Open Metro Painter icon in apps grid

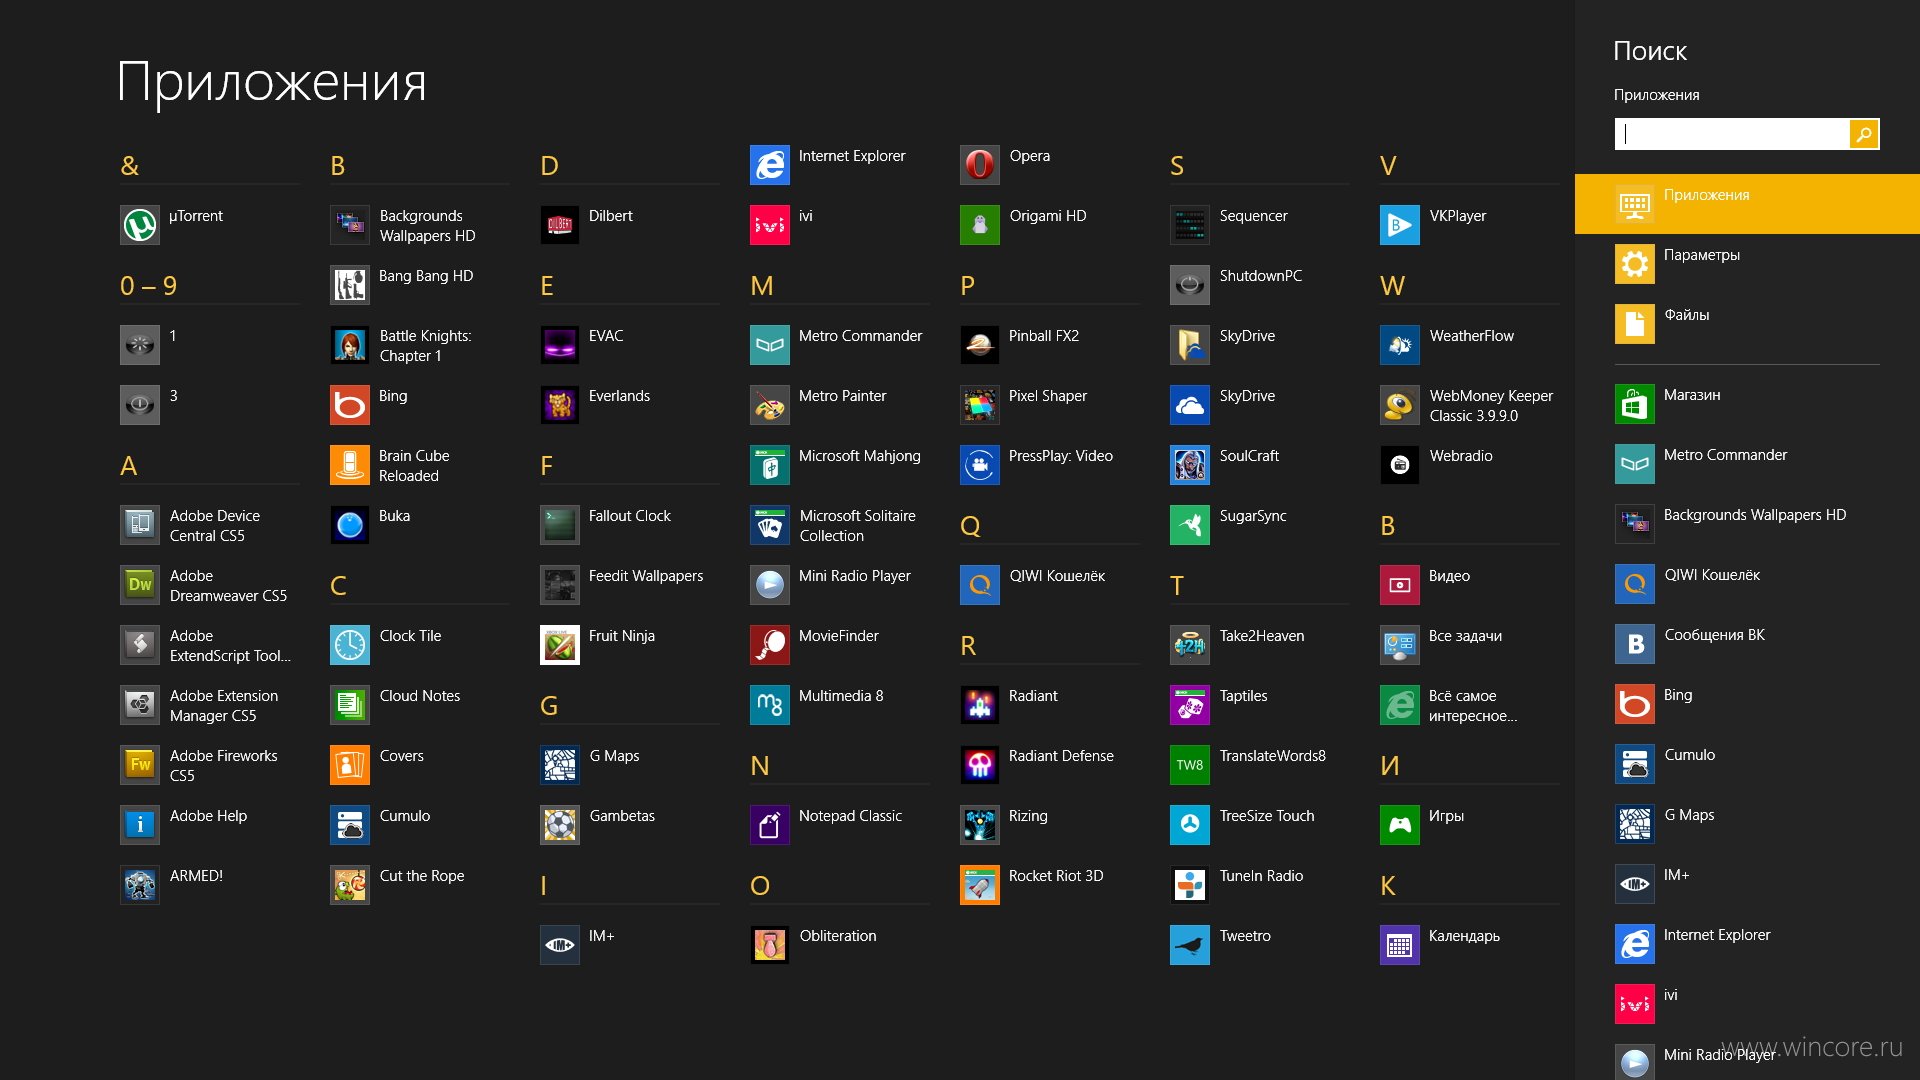(770, 405)
